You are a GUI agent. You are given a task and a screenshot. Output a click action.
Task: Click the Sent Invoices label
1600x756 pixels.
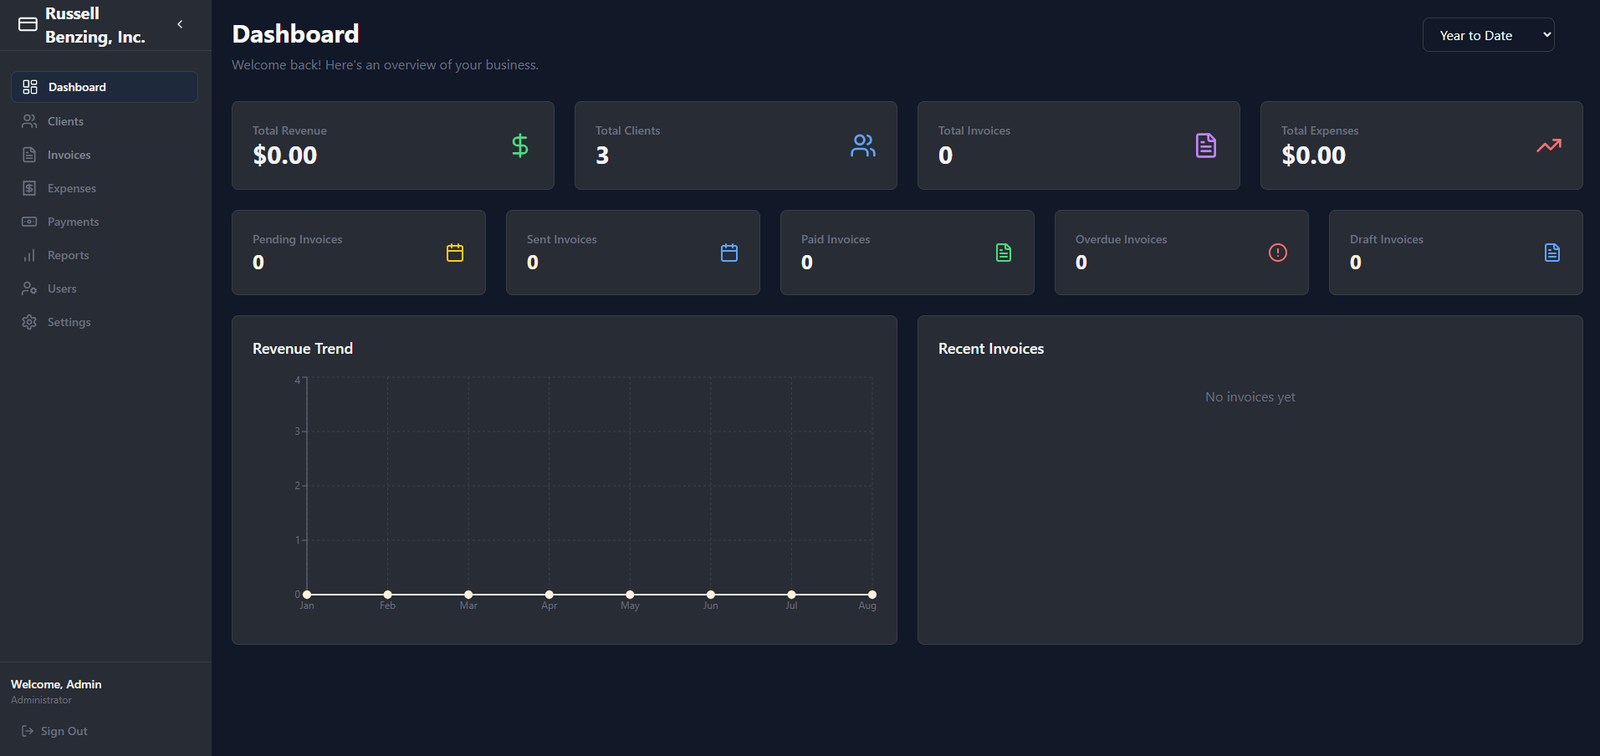[562, 240]
